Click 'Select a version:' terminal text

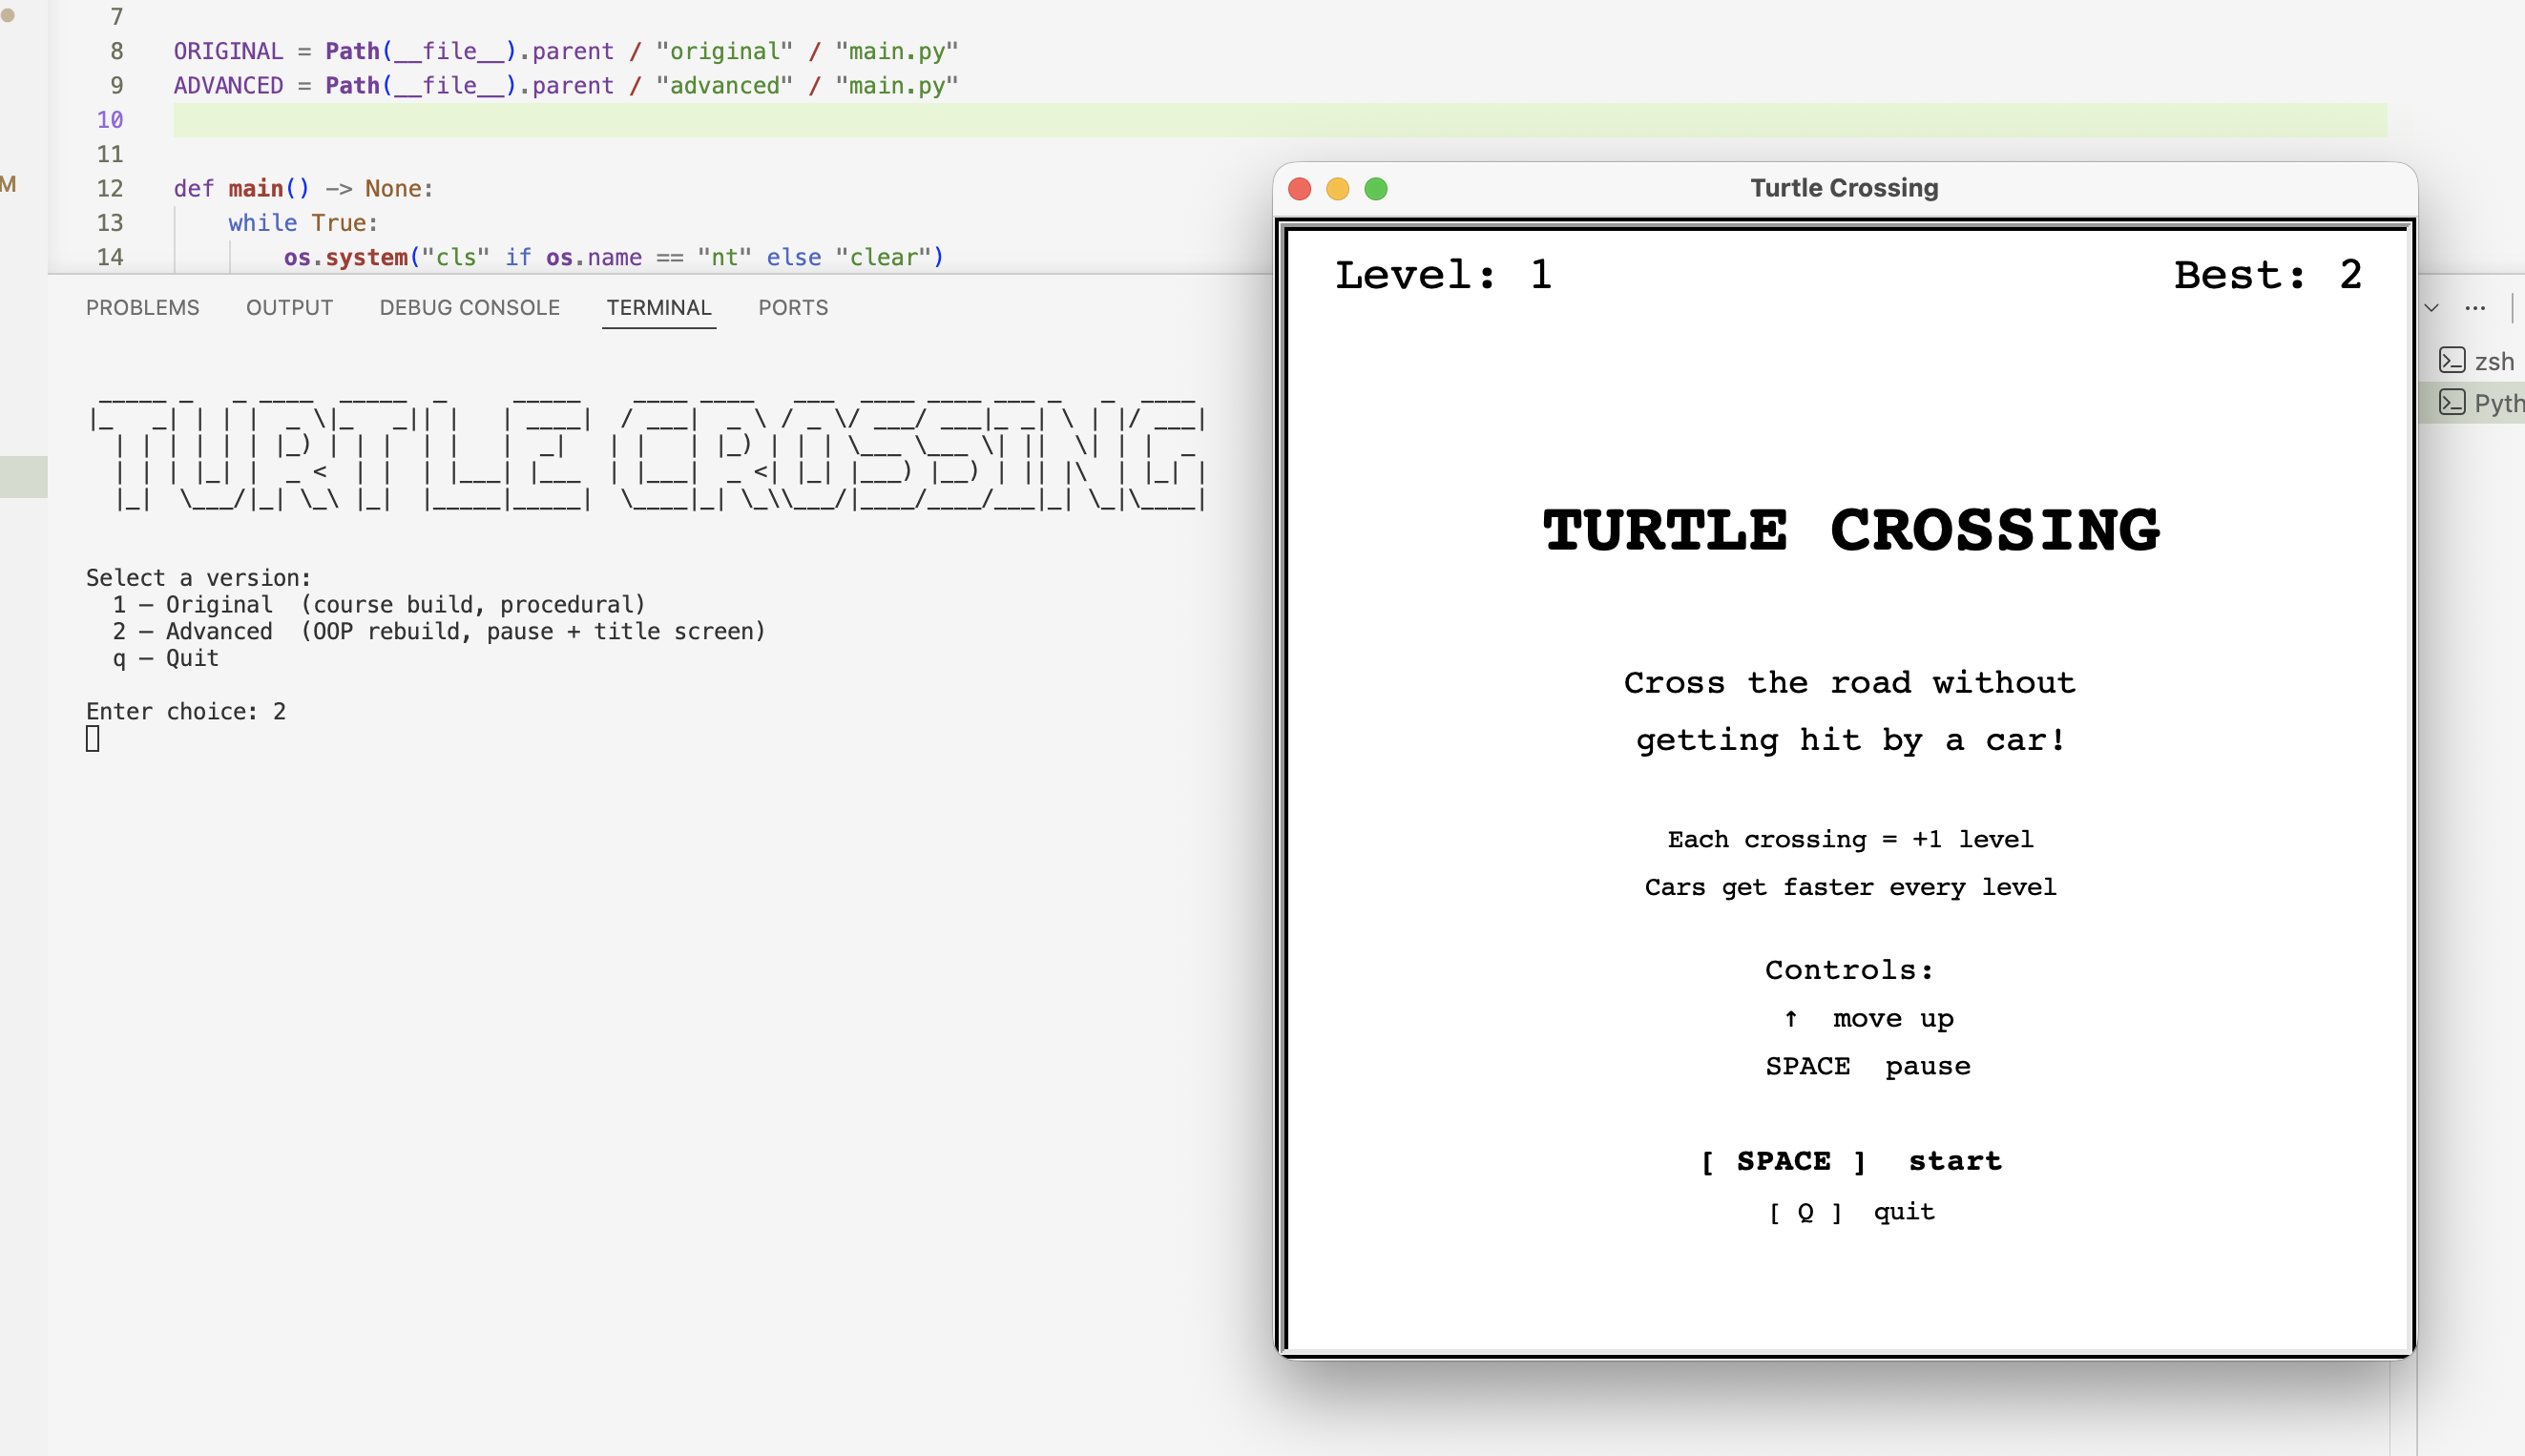coord(199,577)
